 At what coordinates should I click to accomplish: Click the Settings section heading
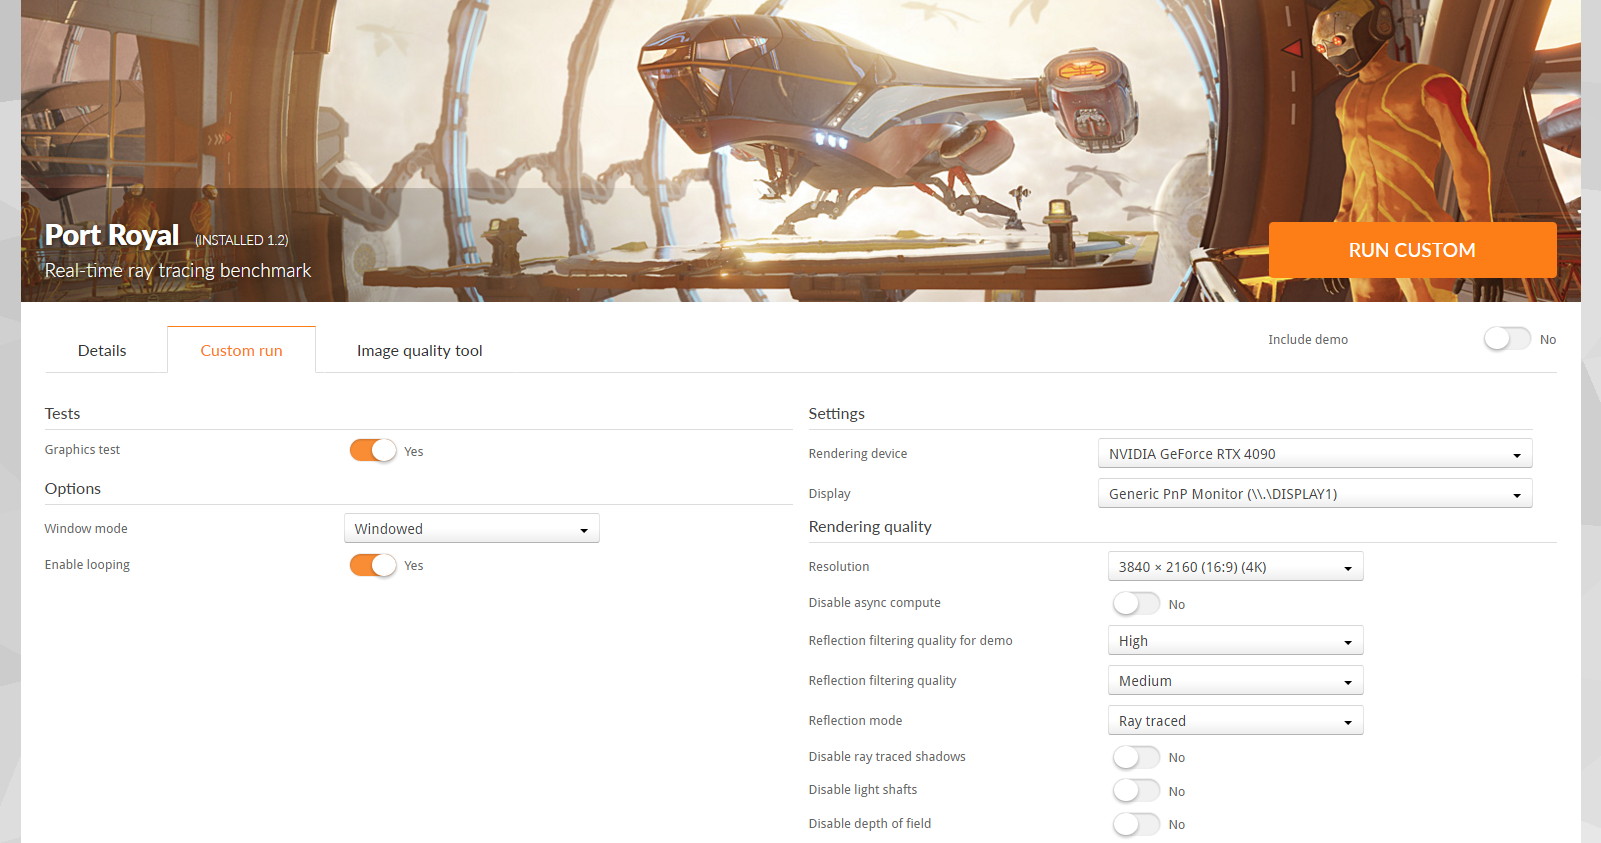pos(837,414)
